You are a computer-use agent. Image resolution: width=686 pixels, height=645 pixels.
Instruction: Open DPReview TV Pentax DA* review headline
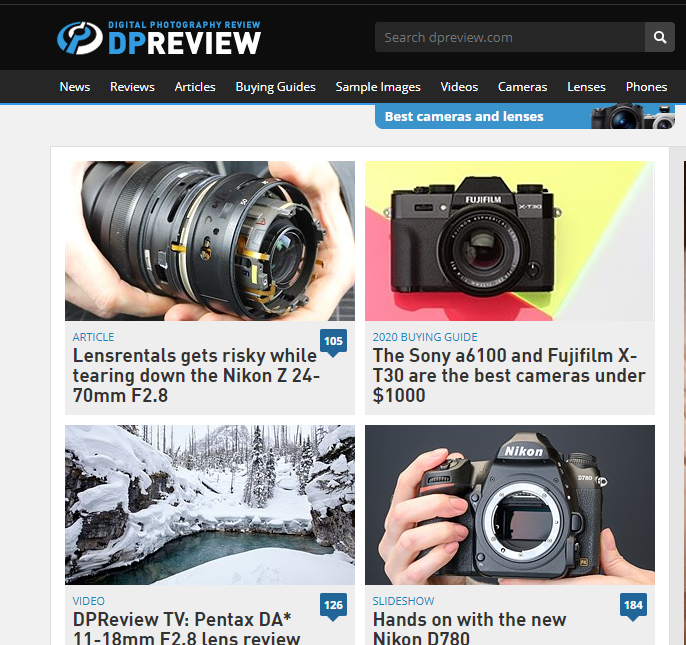186,627
